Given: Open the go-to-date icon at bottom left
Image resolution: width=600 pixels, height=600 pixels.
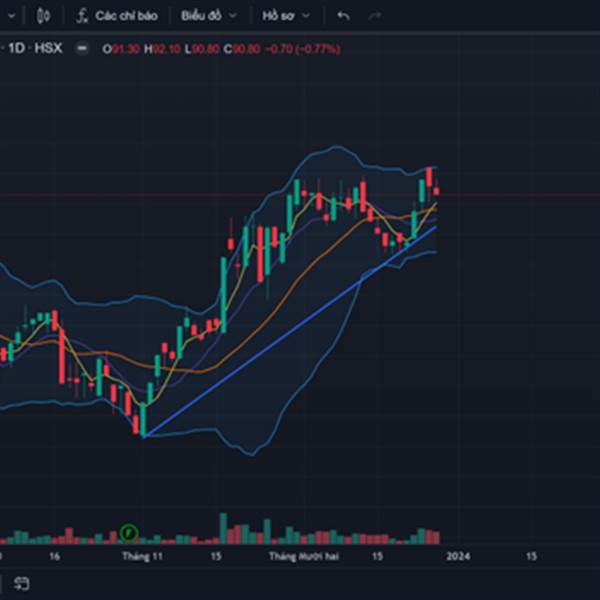Looking at the screenshot, I should [x=21, y=584].
